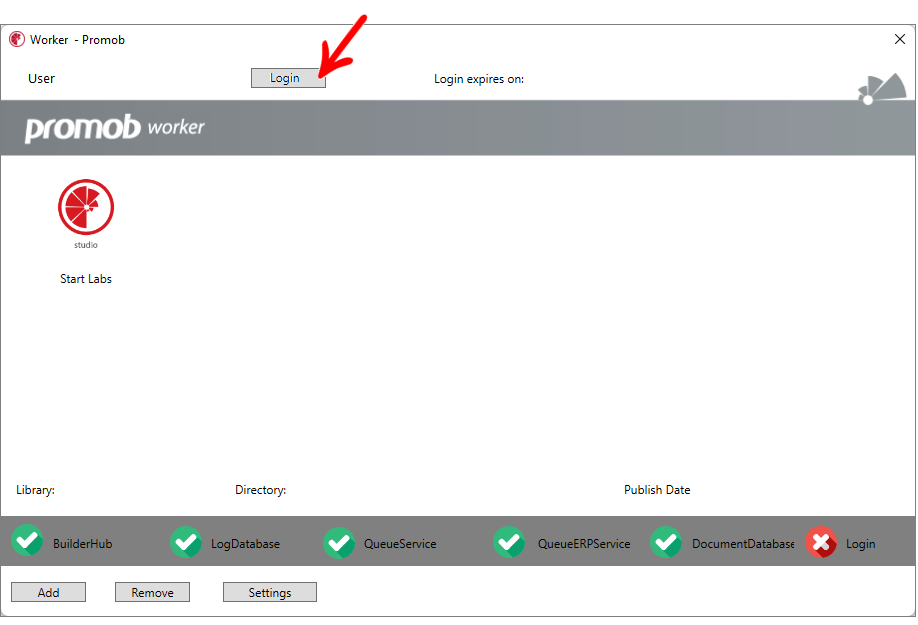Click the QueueERPService green check status icon
The width and height of the screenshot is (918, 625).
[509, 542]
